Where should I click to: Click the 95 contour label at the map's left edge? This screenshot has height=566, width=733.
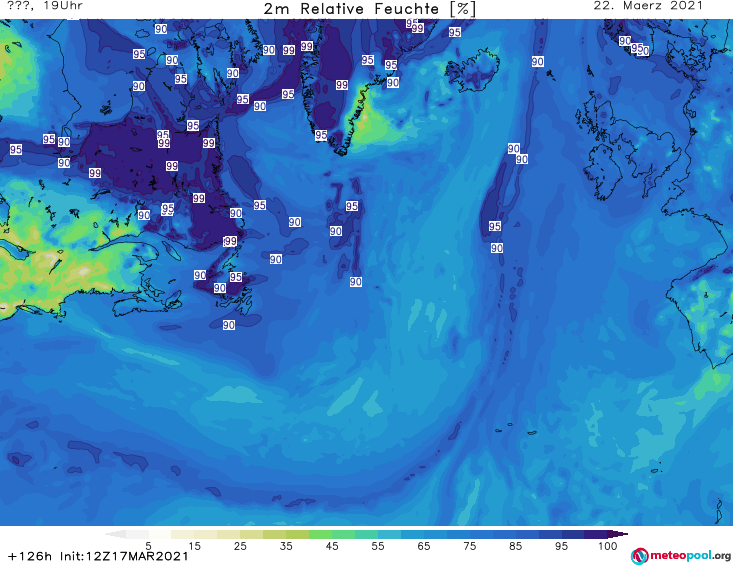15,149
